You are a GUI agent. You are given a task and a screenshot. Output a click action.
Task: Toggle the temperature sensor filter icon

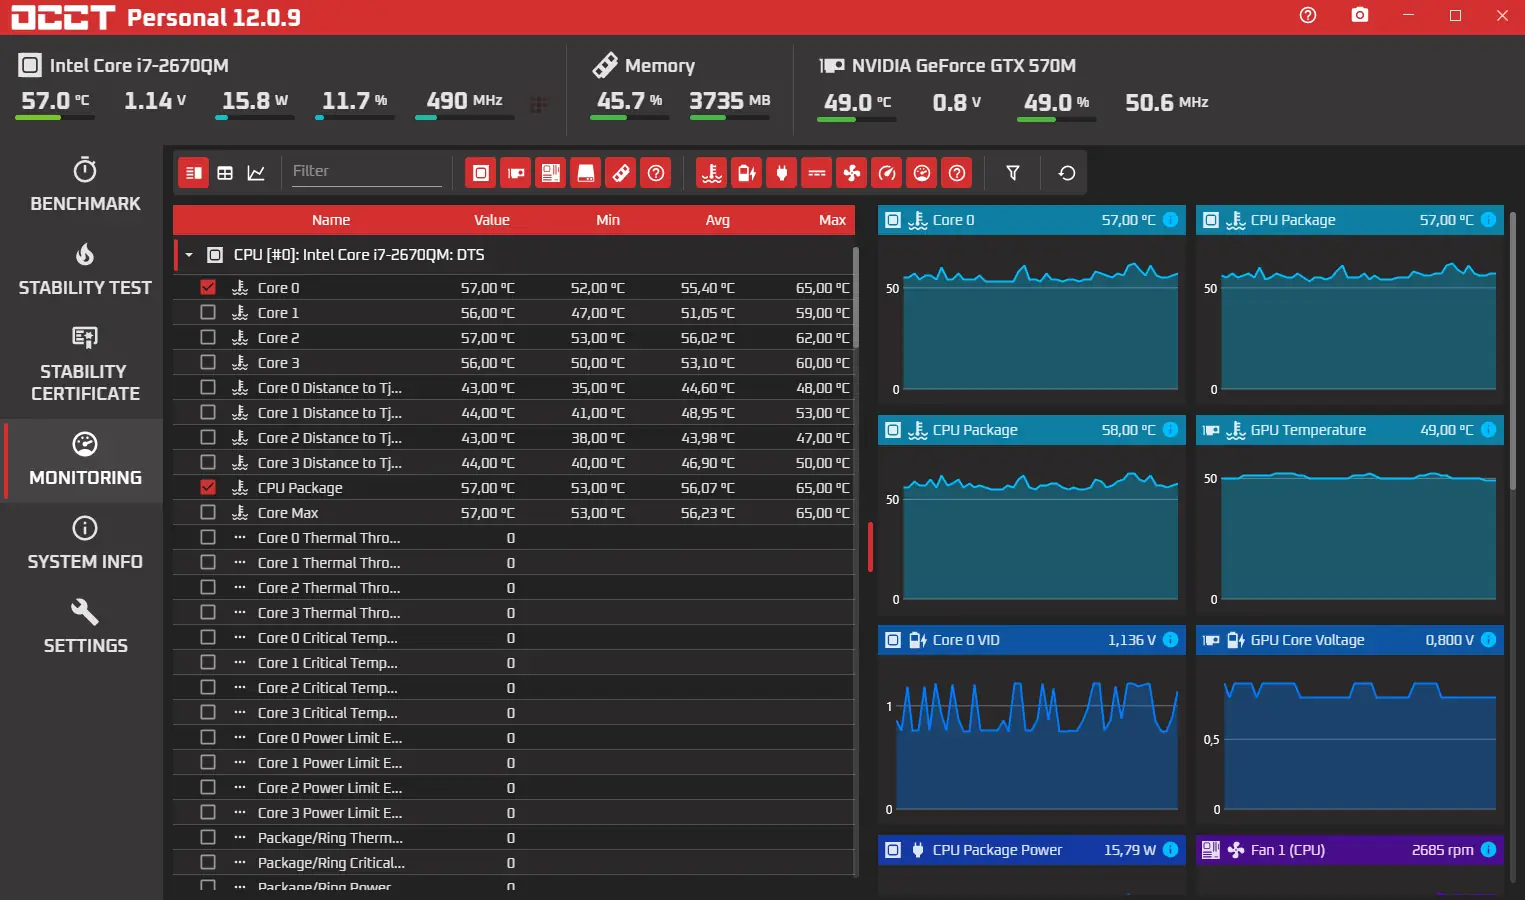point(712,173)
